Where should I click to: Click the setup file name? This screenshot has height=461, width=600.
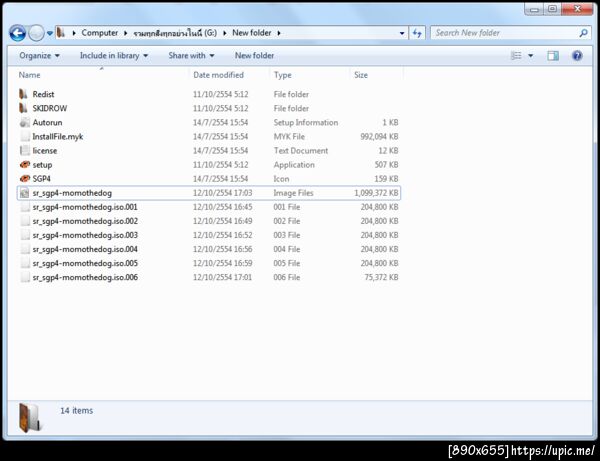point(42,165)
